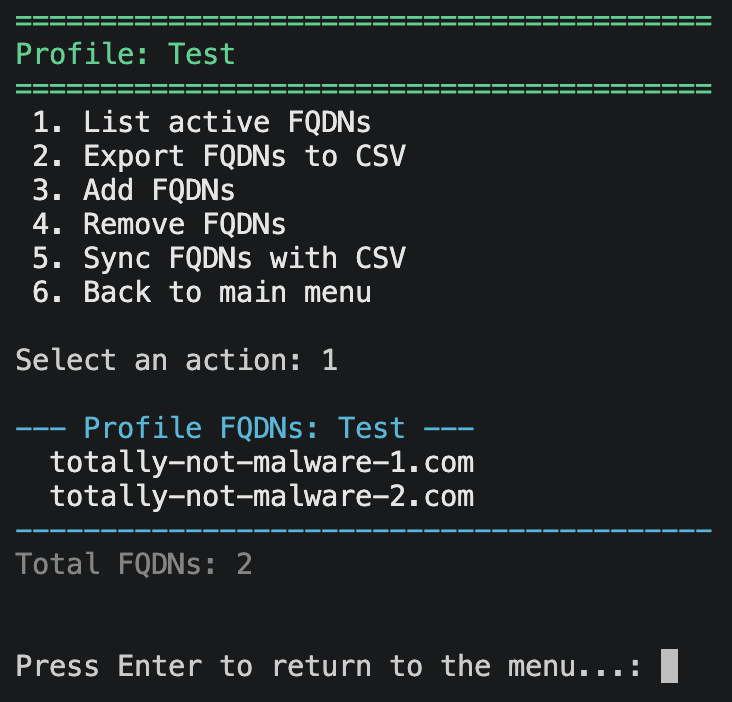Click the totally-not-malware-1.com domain entry

[262, 462]
